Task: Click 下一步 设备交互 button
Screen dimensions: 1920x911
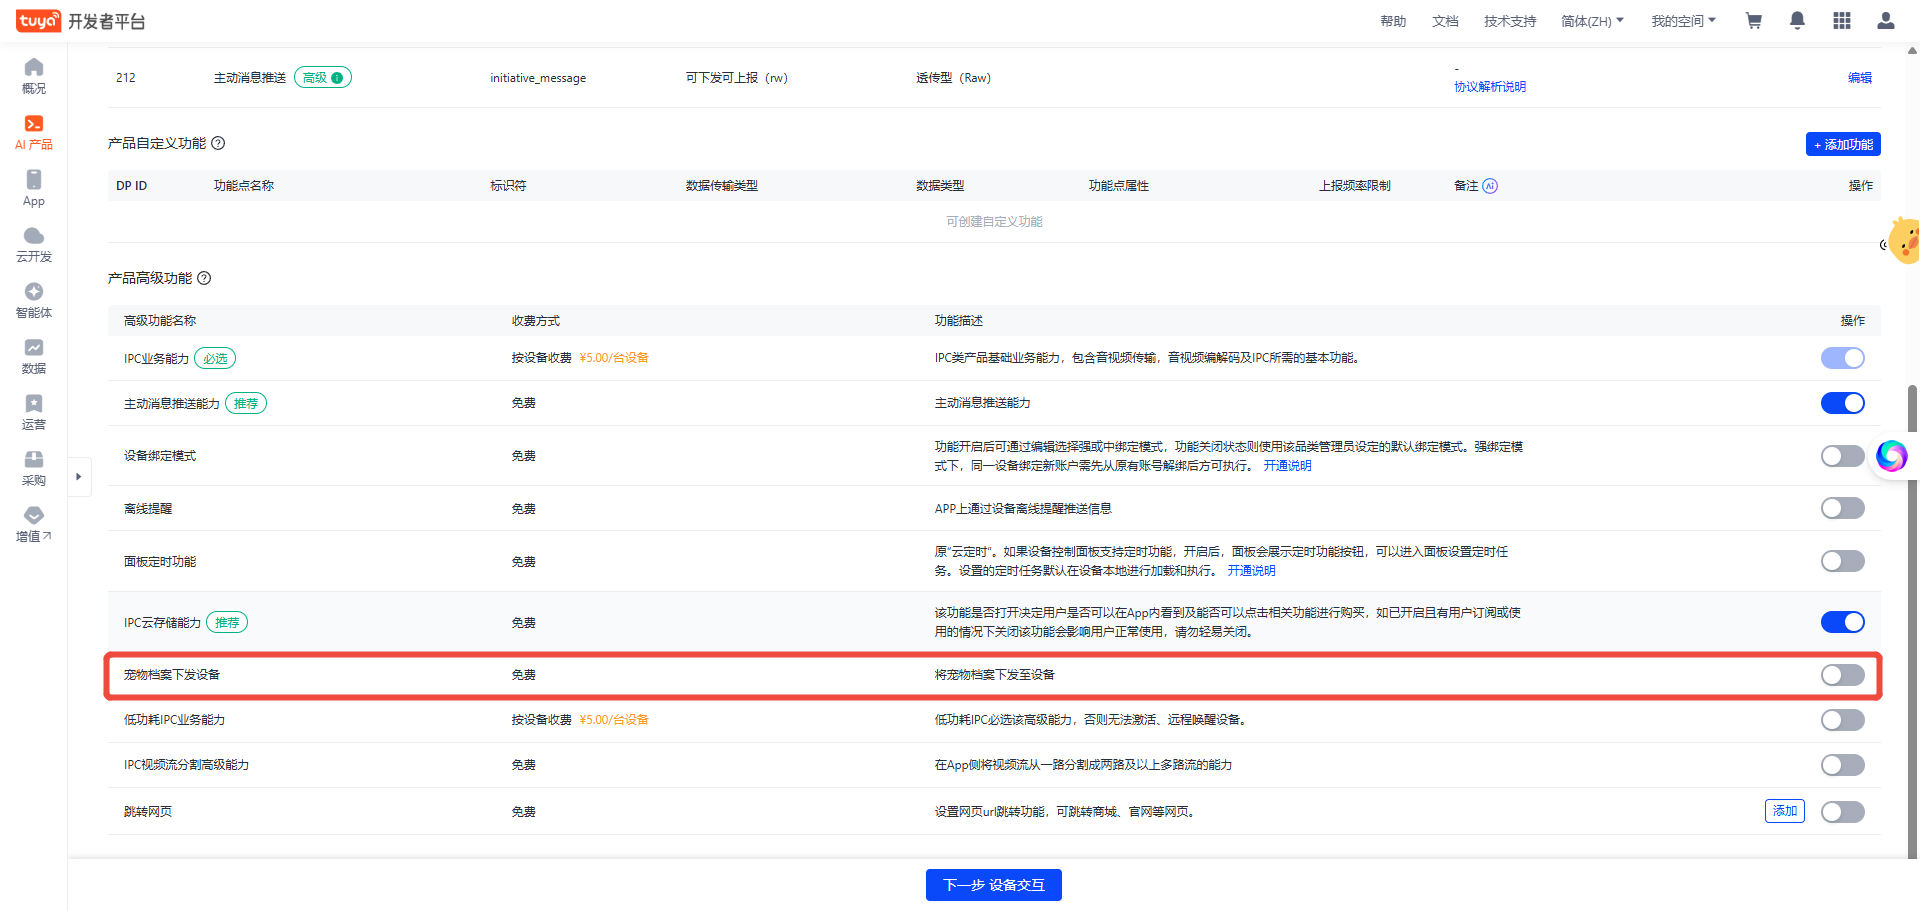Action: 993,885
